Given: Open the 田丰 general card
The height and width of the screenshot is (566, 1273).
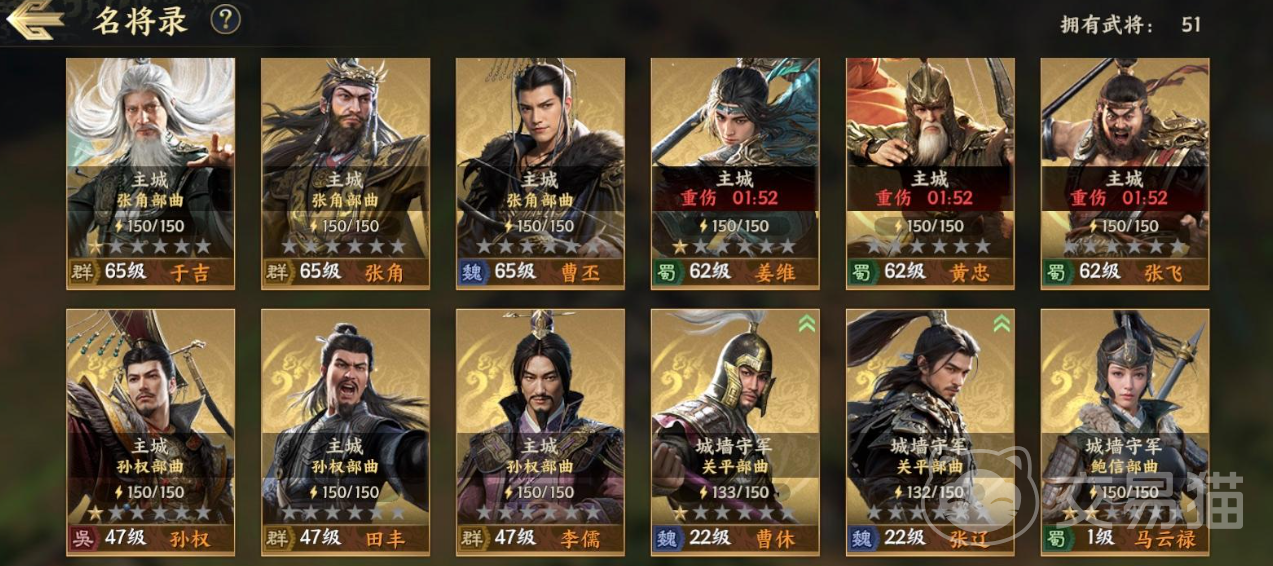Looking at the screenshot, I should point(345,431).
